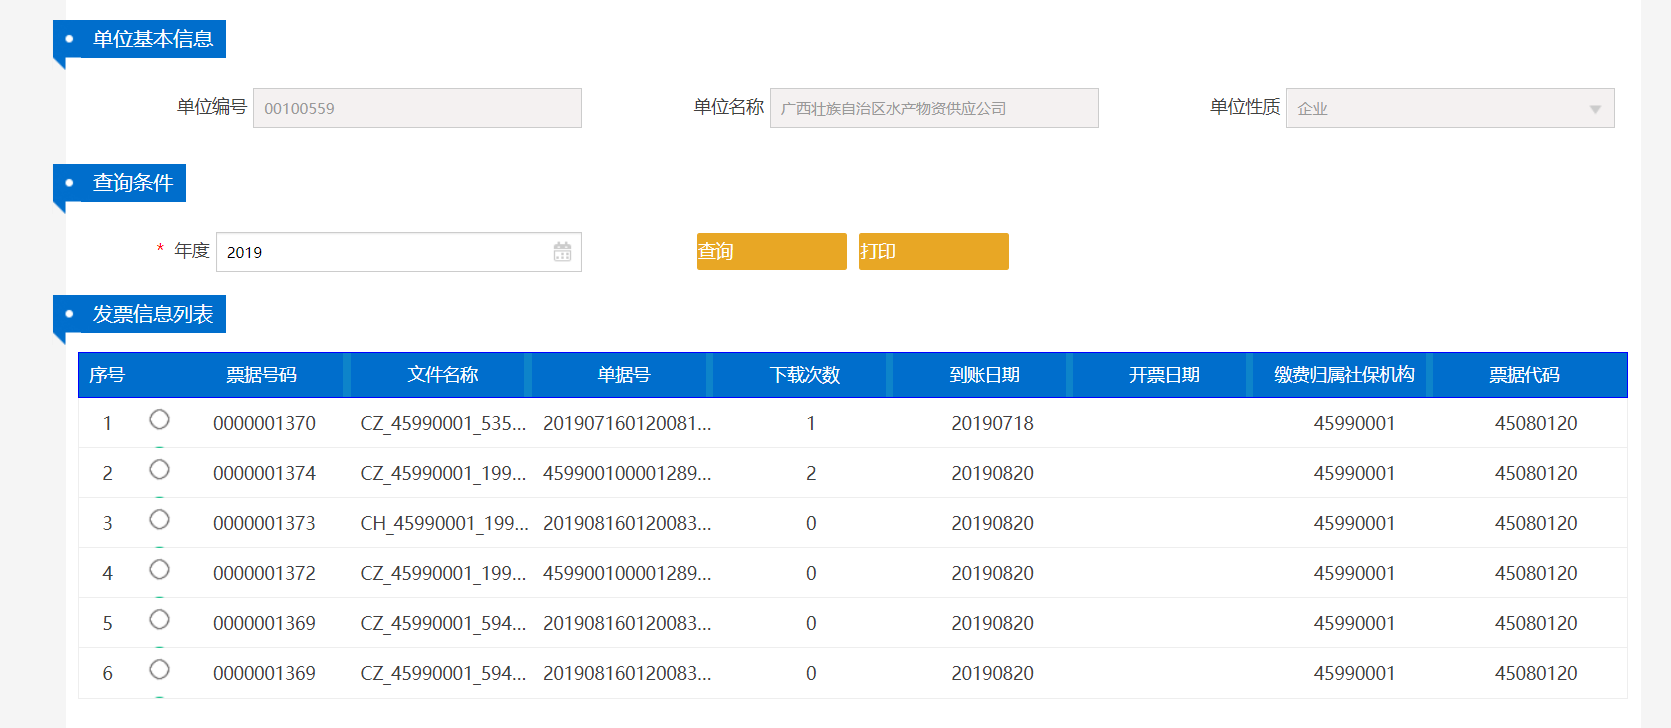Click file name CZ_45990001_594... in row 5
Viewport: 1671px width, 728px height.
coord(443,623)
